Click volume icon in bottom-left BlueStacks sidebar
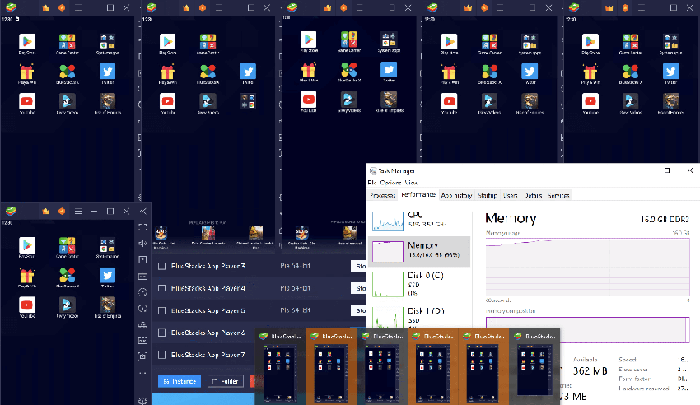This screenshot has height=405, width=700. 142,243
